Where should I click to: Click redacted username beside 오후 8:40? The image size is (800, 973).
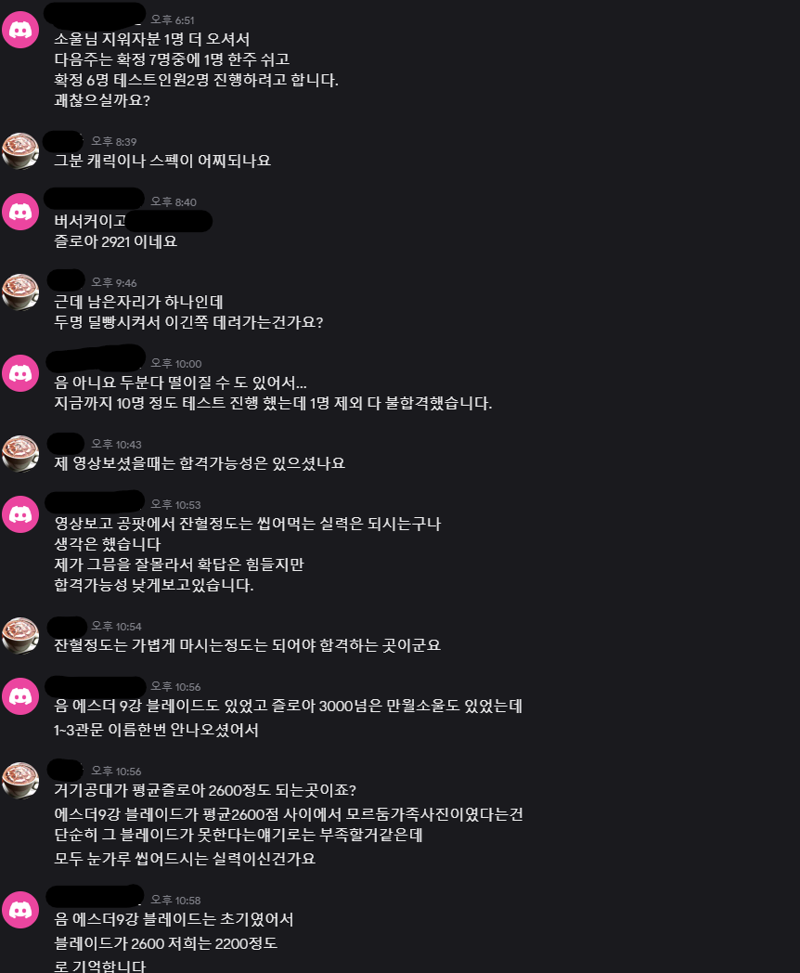(94, 199)
